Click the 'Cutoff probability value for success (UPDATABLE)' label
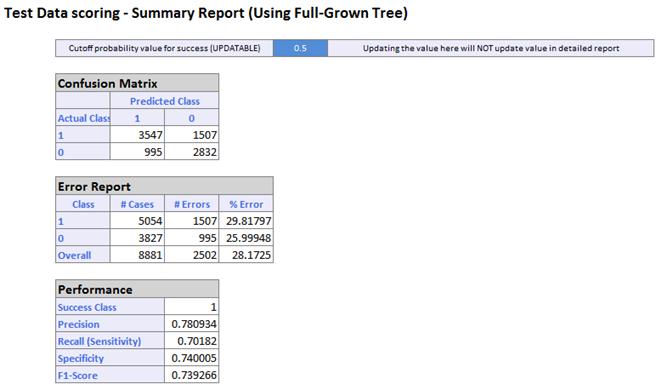The width and height of the screenshot is (662, 390). point(164,48)
